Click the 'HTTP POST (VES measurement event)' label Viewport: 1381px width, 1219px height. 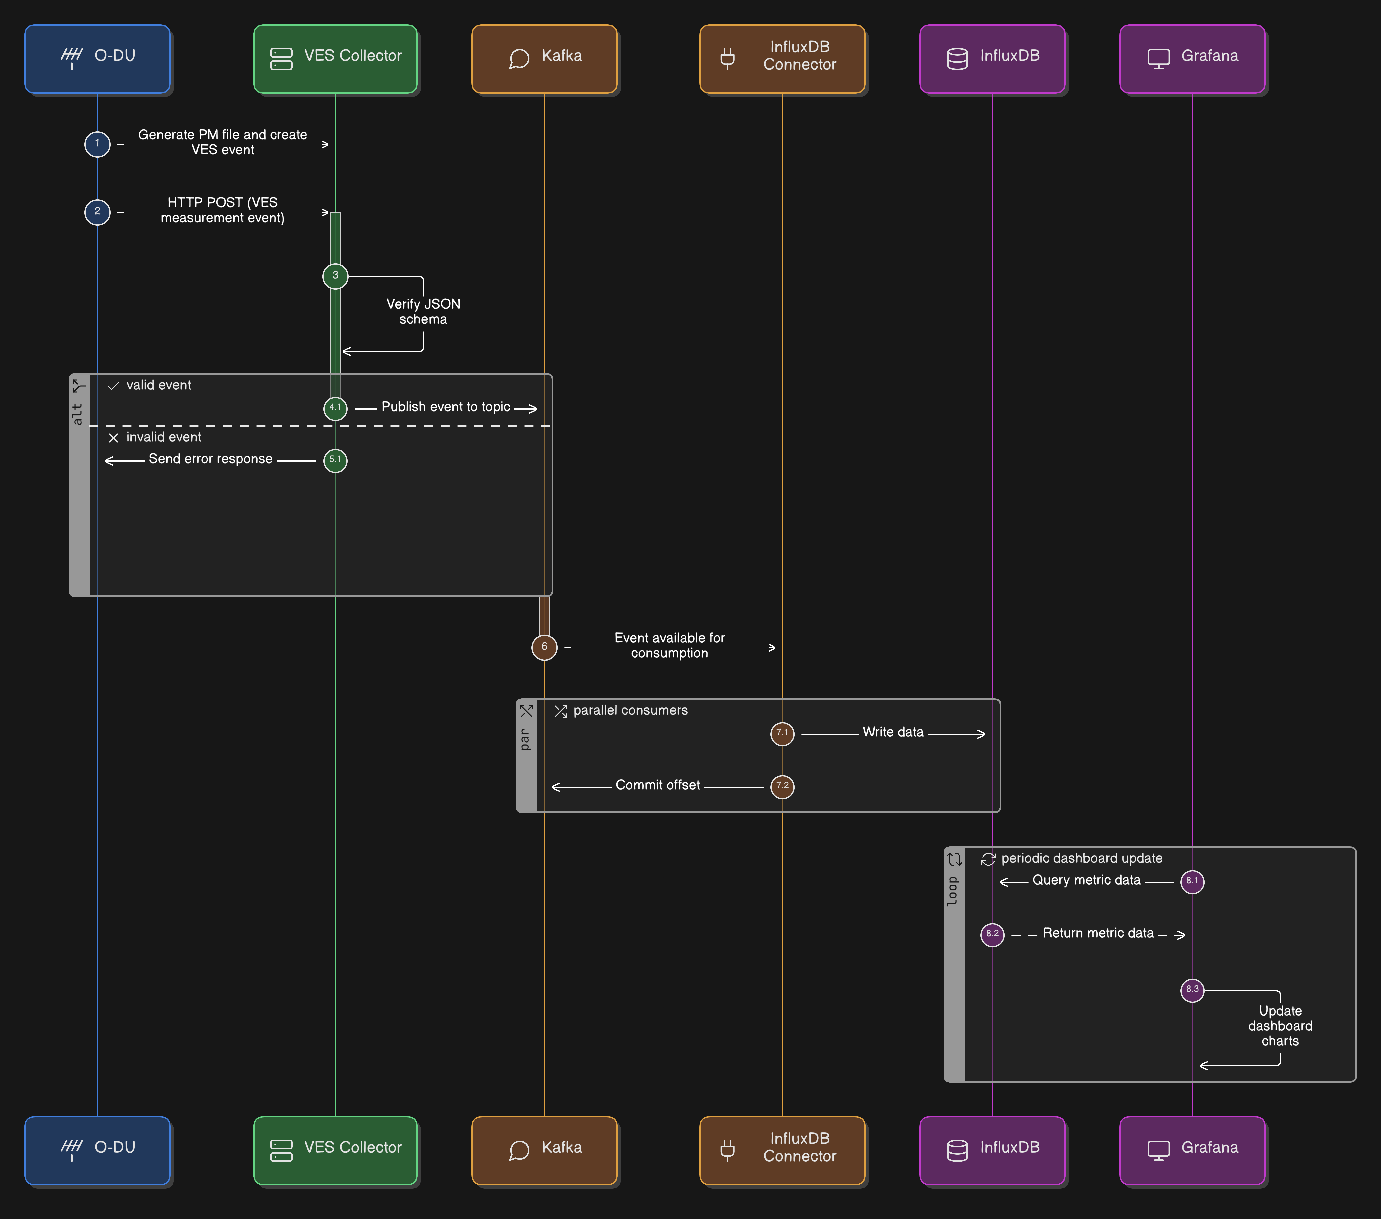point(222,210)
